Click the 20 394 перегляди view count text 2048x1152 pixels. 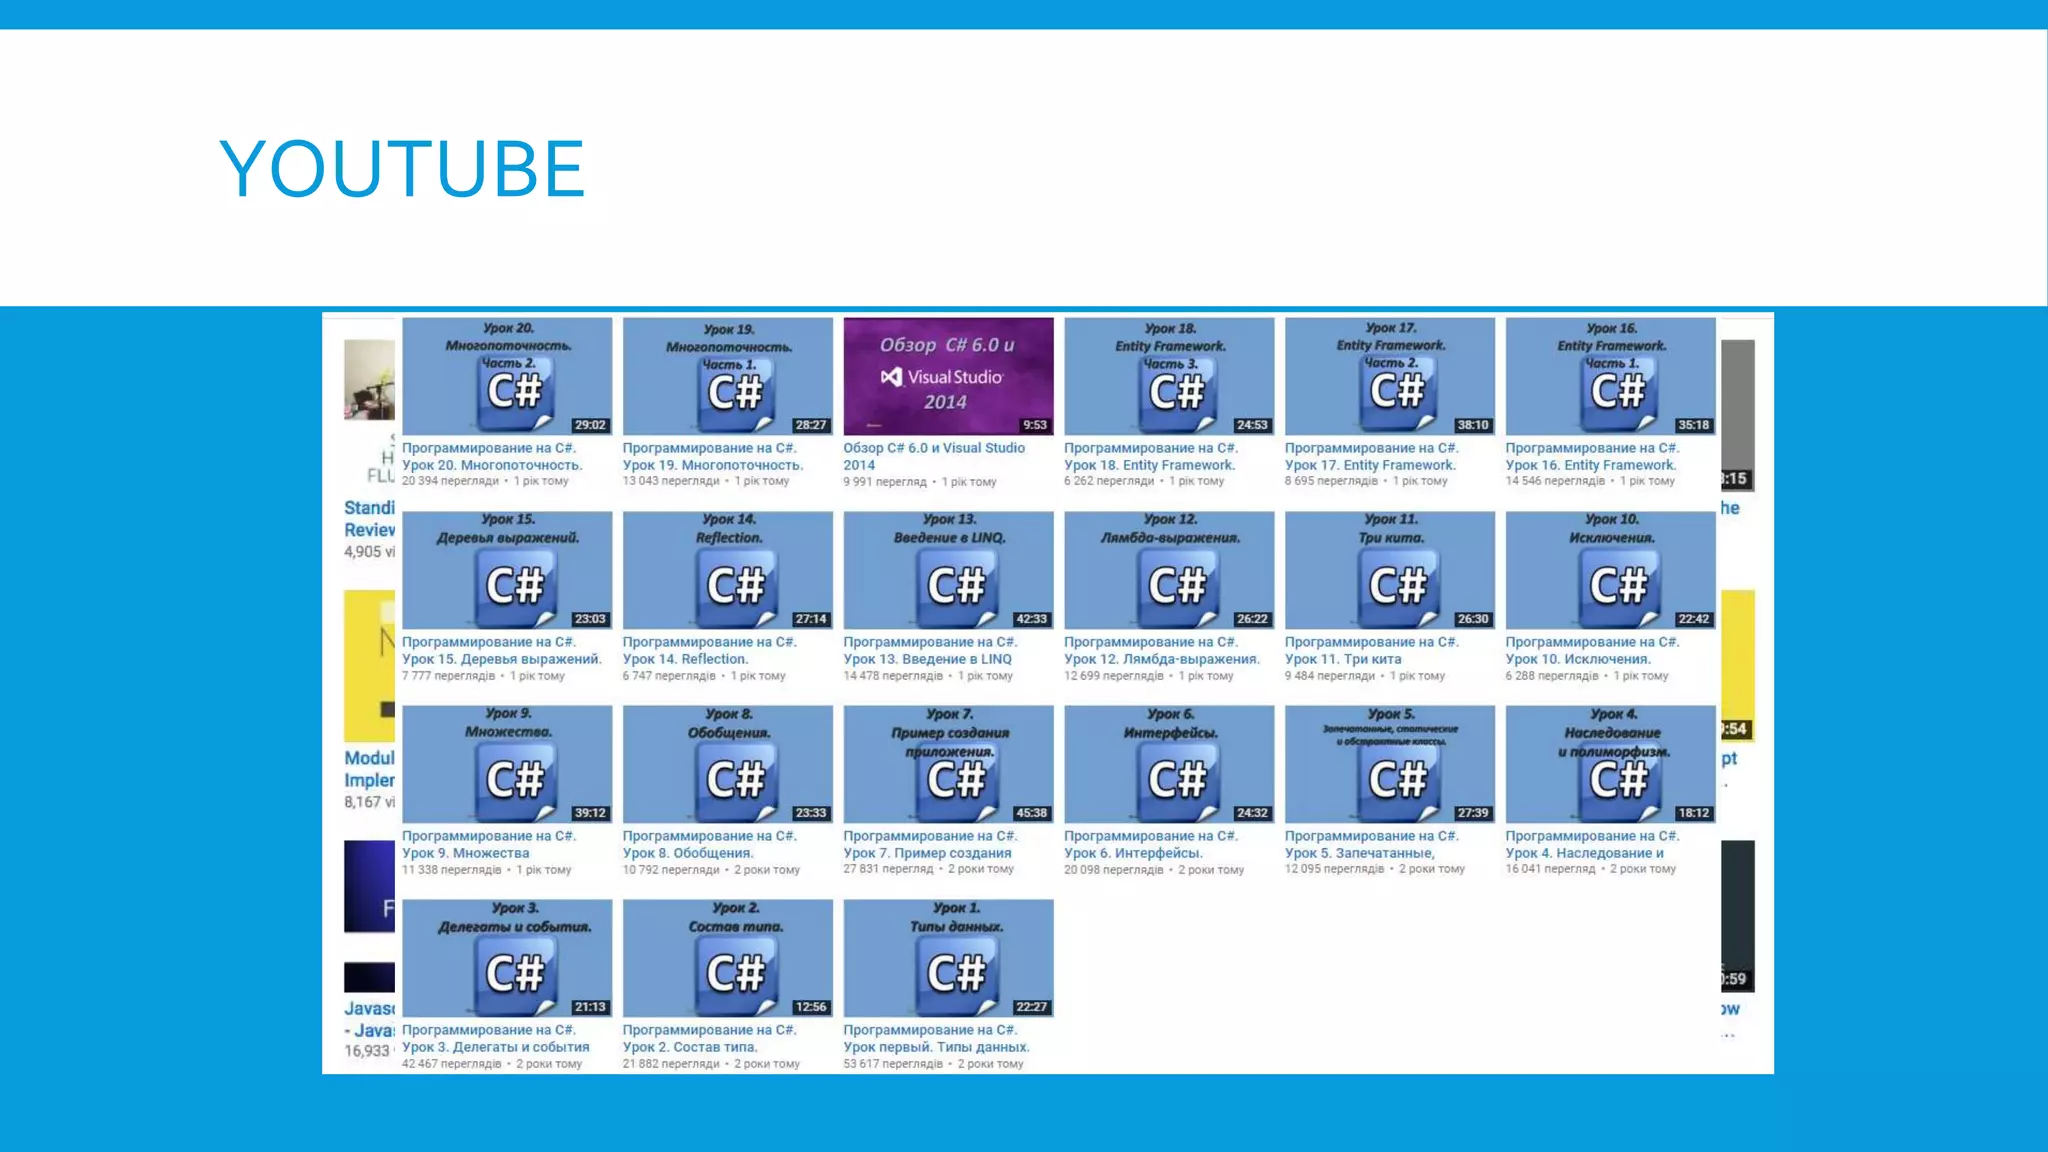pos(450,481)
